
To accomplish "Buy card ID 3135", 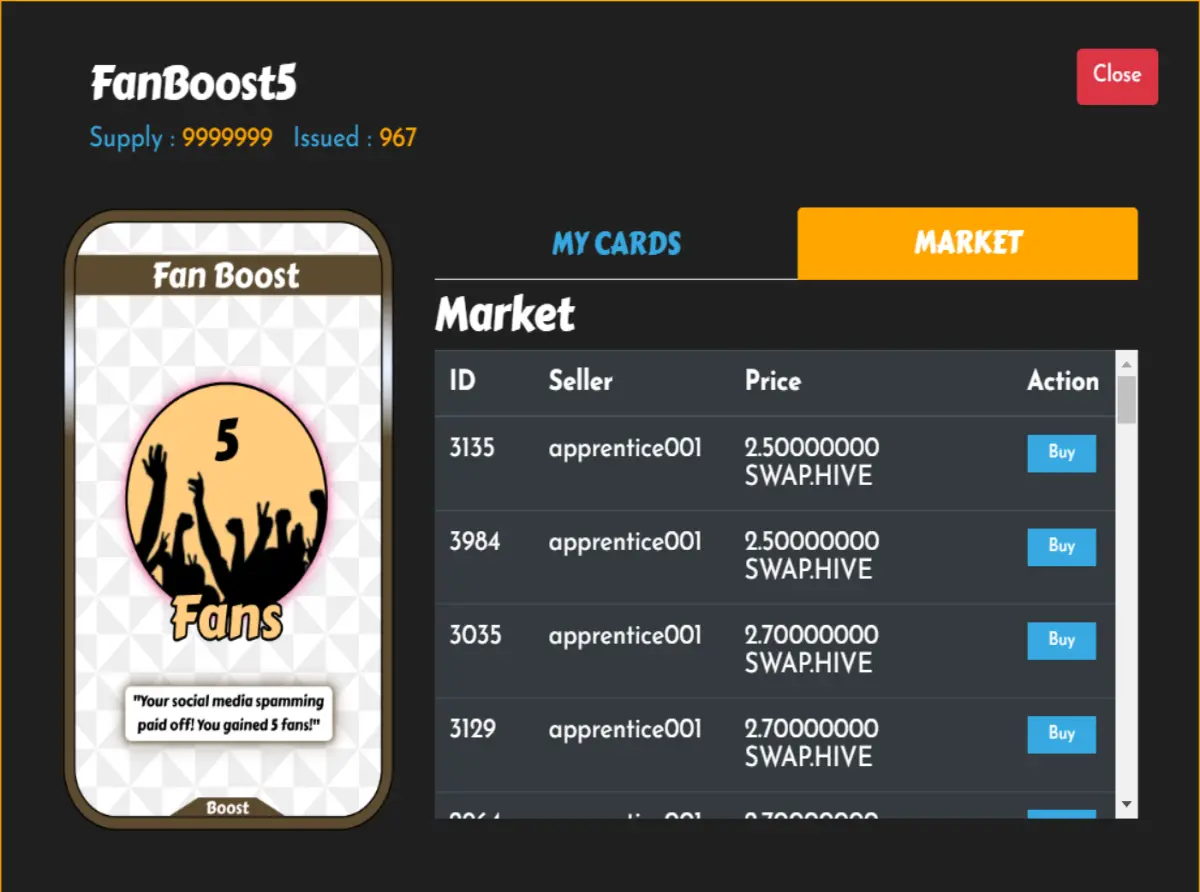I will [1061, 453].
